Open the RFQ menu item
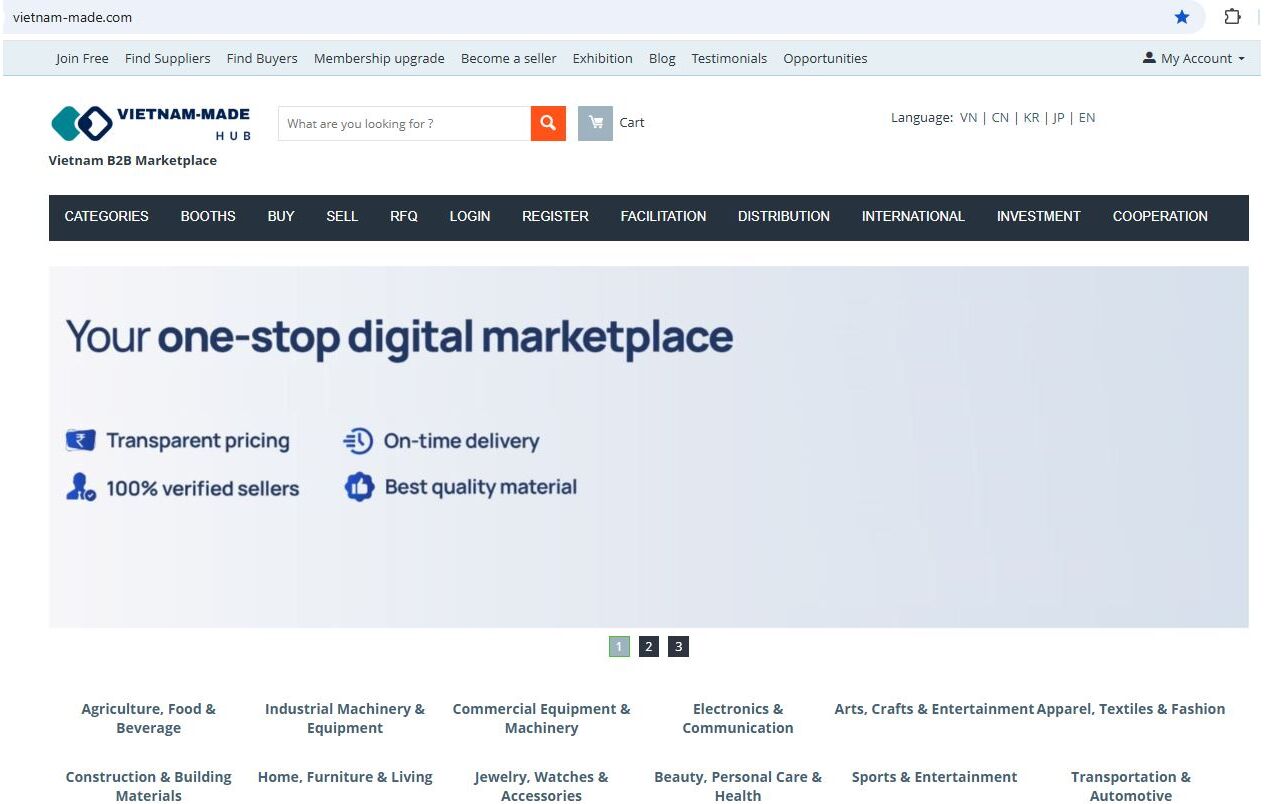 (x=404, y=217)
